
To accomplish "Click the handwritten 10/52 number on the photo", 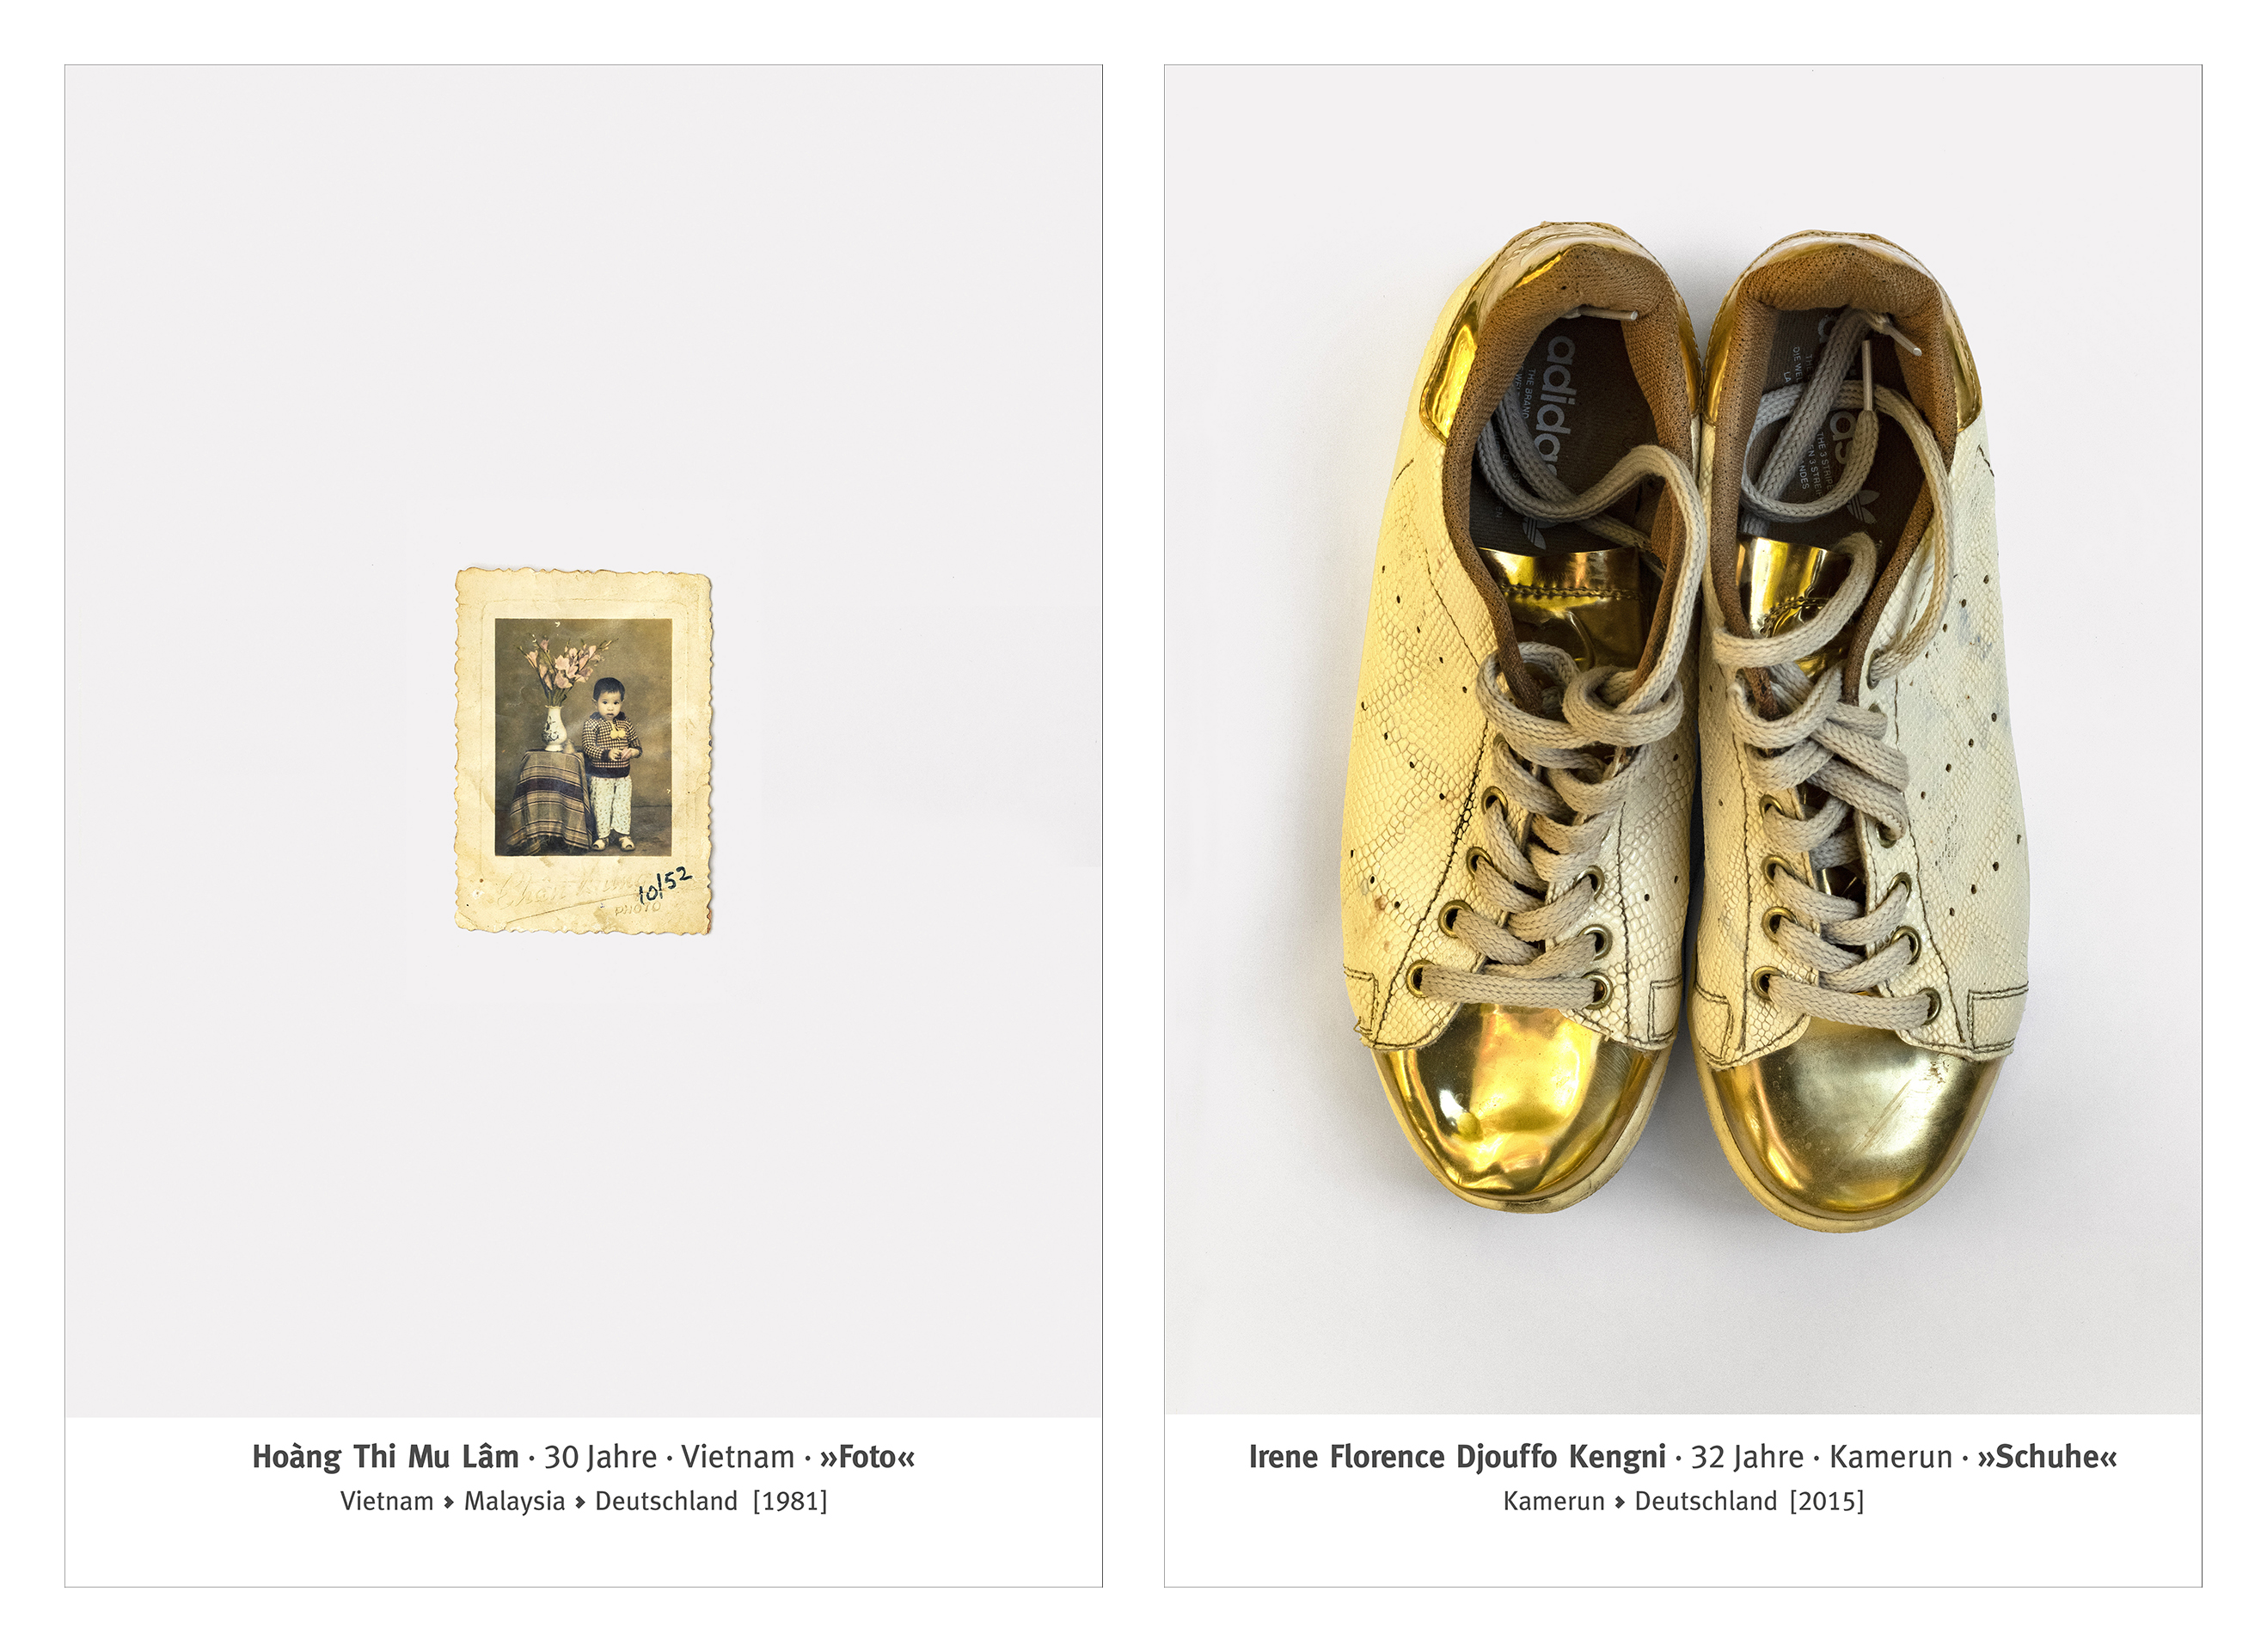I will pyautogui.click(x=664, y=885).
